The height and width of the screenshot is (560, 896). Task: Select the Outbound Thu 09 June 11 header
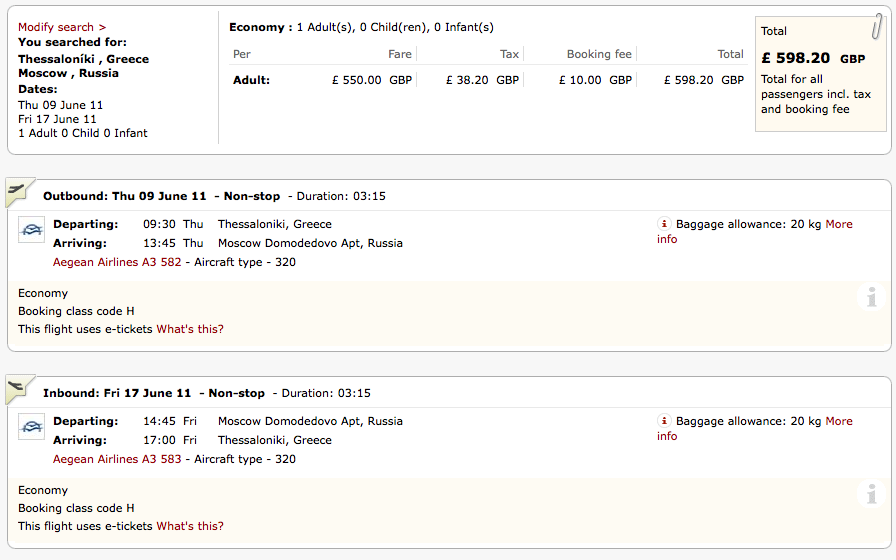pos(124,196)
